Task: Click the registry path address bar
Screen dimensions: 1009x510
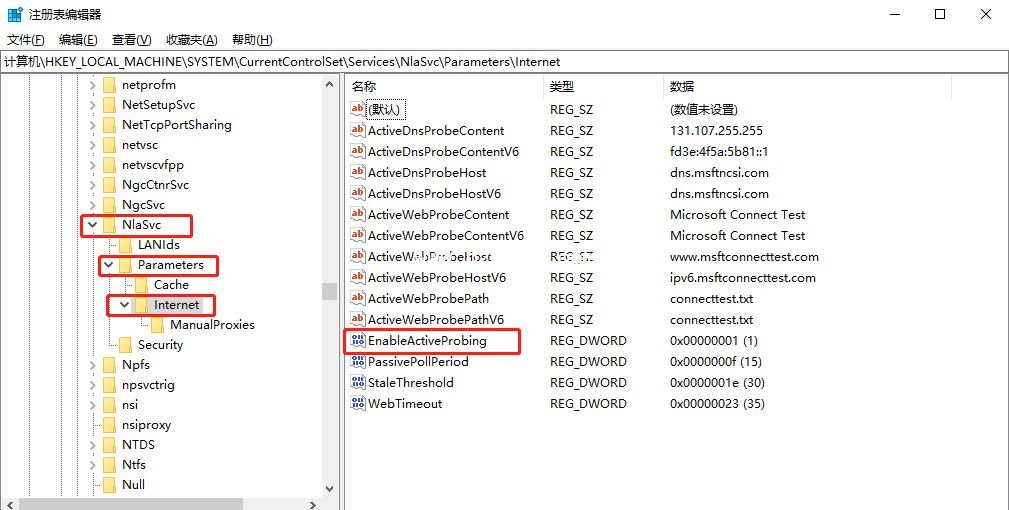Action: tap(504, 62)
